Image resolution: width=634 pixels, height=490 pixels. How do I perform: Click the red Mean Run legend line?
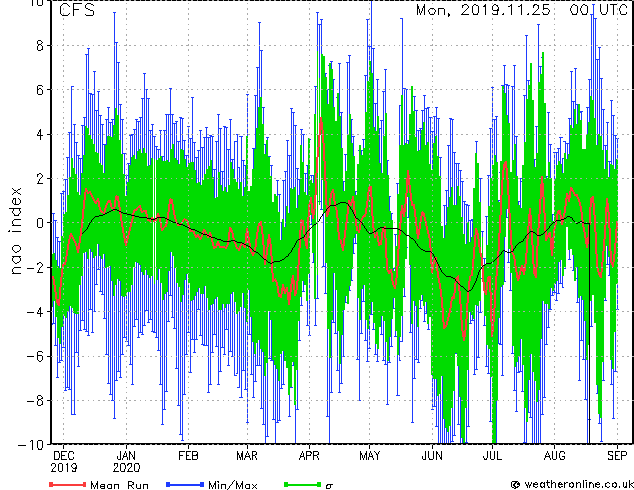68,484
